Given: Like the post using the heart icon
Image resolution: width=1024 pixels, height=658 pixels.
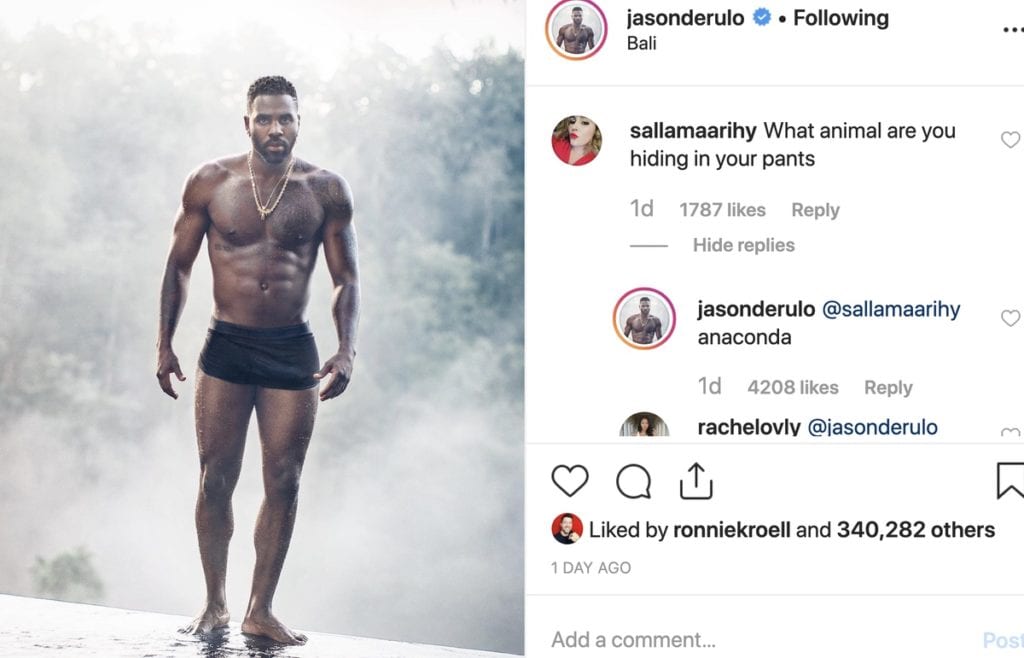Looking at the screenshot, I should coord(571,480).
